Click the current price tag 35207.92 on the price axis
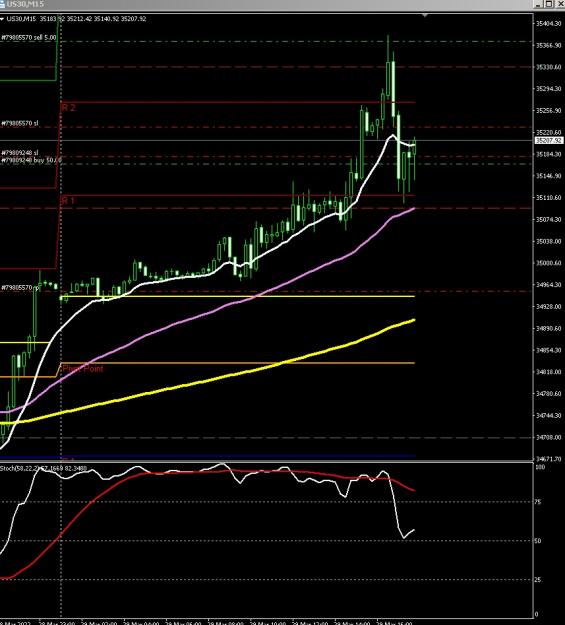Viewport: 565px width, 625px height. point(549,141)
